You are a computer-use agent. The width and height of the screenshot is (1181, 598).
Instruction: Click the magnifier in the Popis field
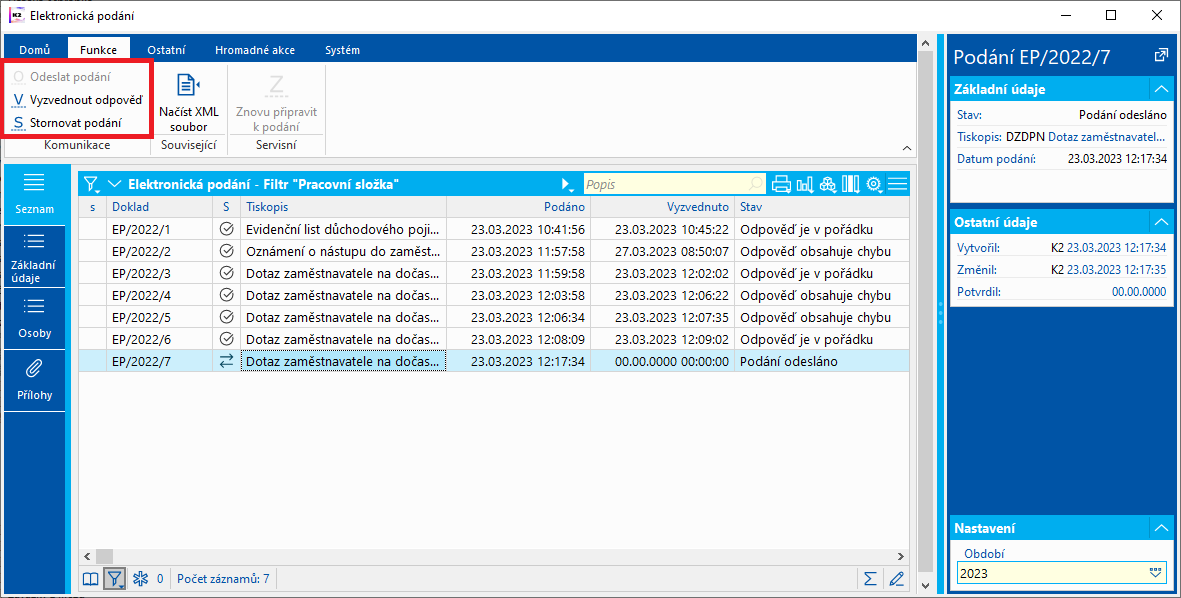click(755, 184)
